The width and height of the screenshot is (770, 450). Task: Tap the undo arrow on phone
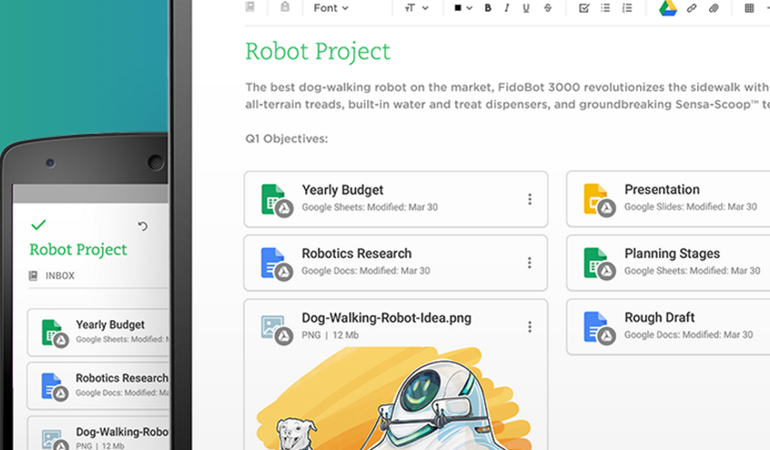pos(142,226)
